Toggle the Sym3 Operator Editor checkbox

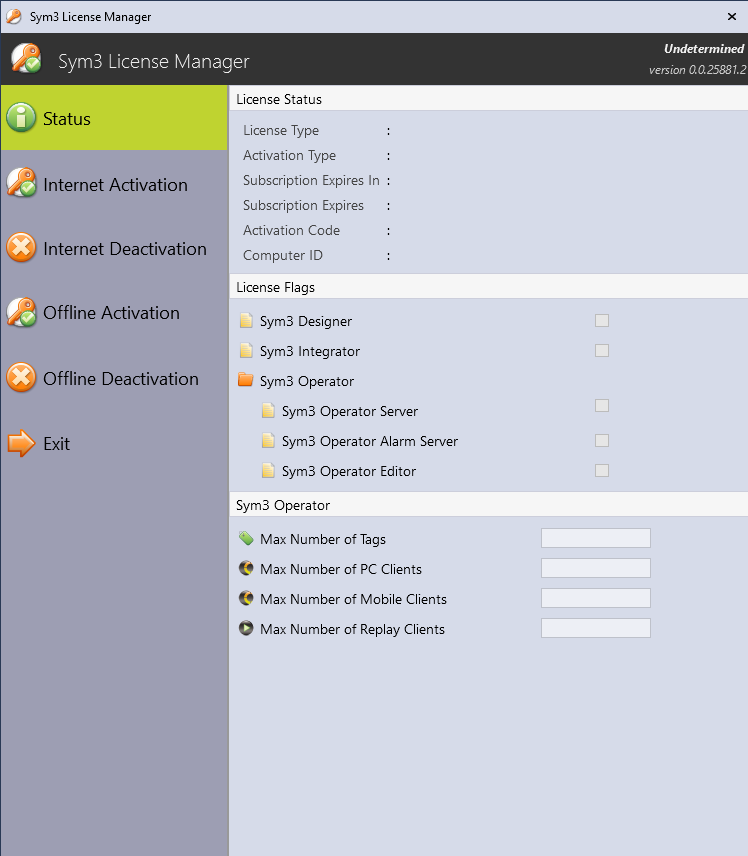tap(602, 471)
